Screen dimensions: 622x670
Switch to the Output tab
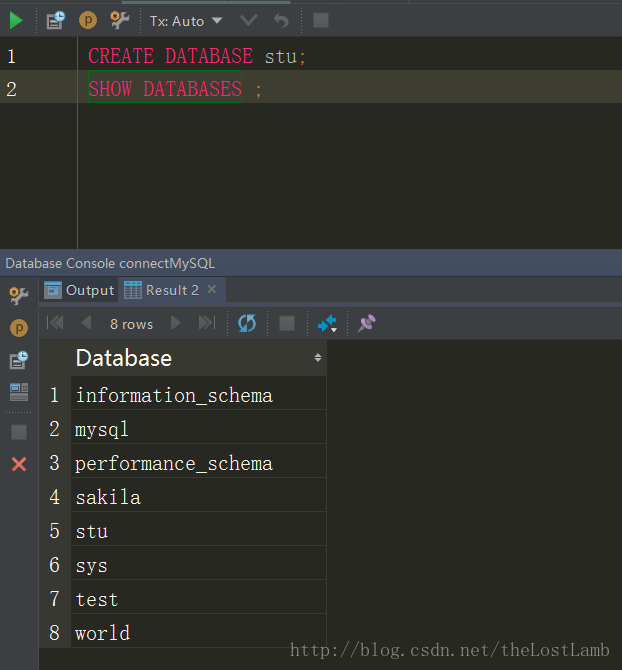(80, 290)
